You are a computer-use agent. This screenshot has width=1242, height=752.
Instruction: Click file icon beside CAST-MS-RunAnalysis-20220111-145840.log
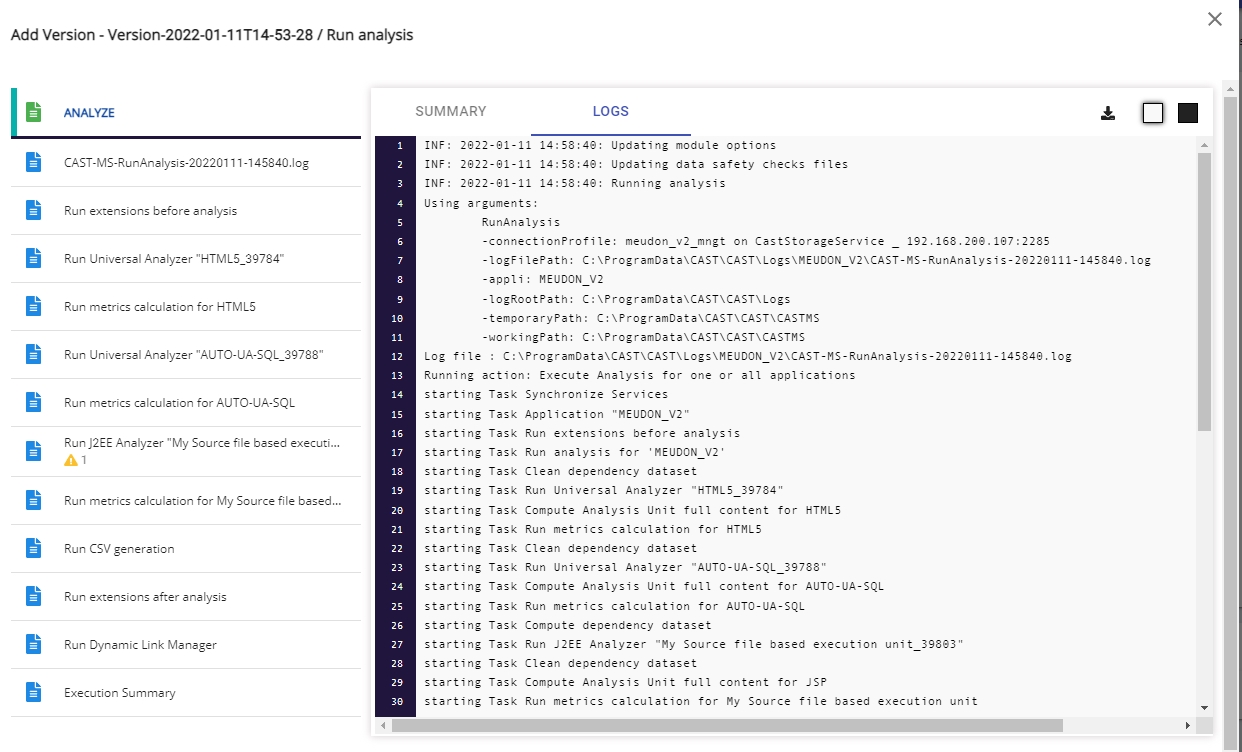pos(34,162)
